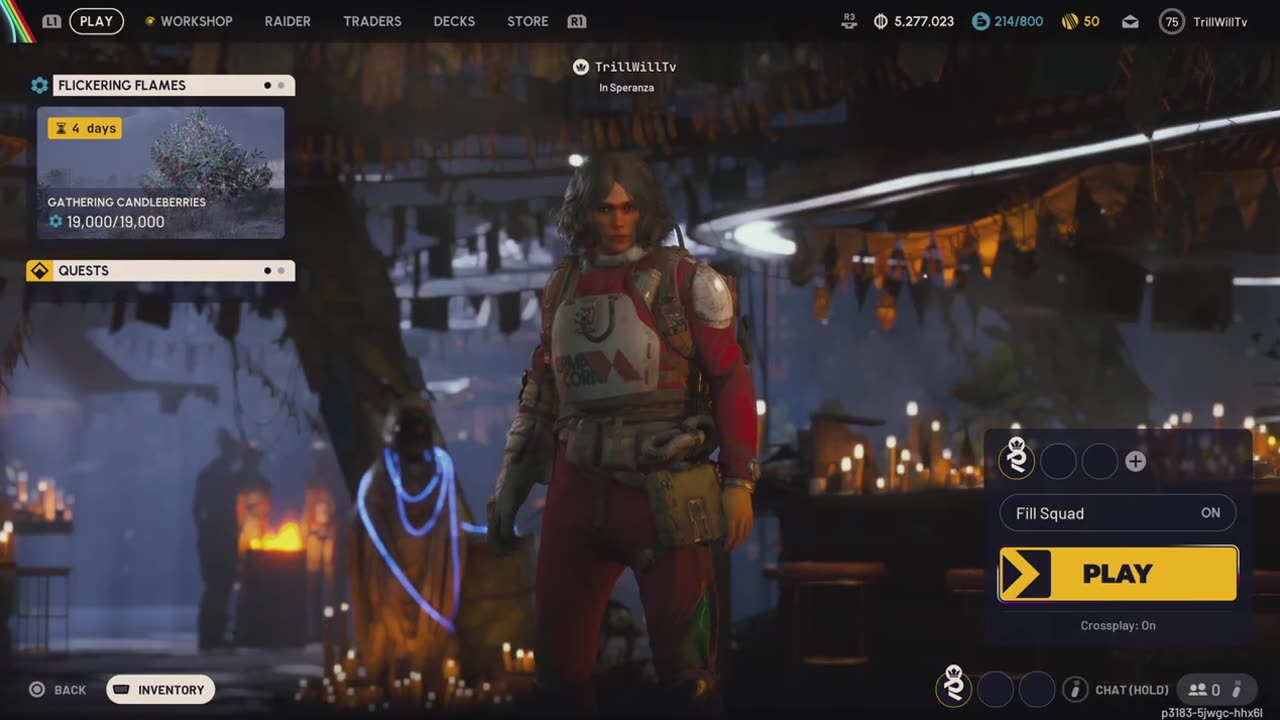Click the chat info icon beside CHAT (HOLD)
This screenshot has width=1280, height=720.
pyautogui.click(x=1075, y=689)
